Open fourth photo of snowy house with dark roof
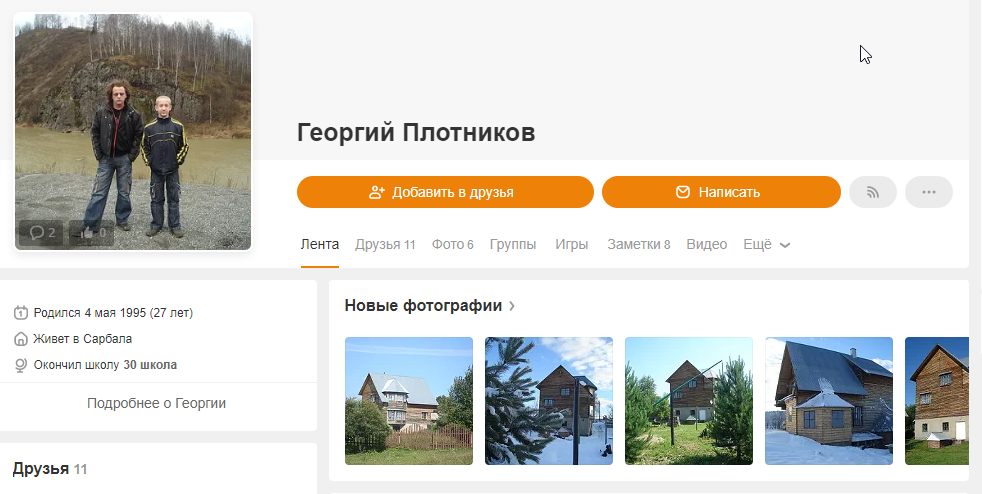The image size is (982, 494). (x=829, y=401)
